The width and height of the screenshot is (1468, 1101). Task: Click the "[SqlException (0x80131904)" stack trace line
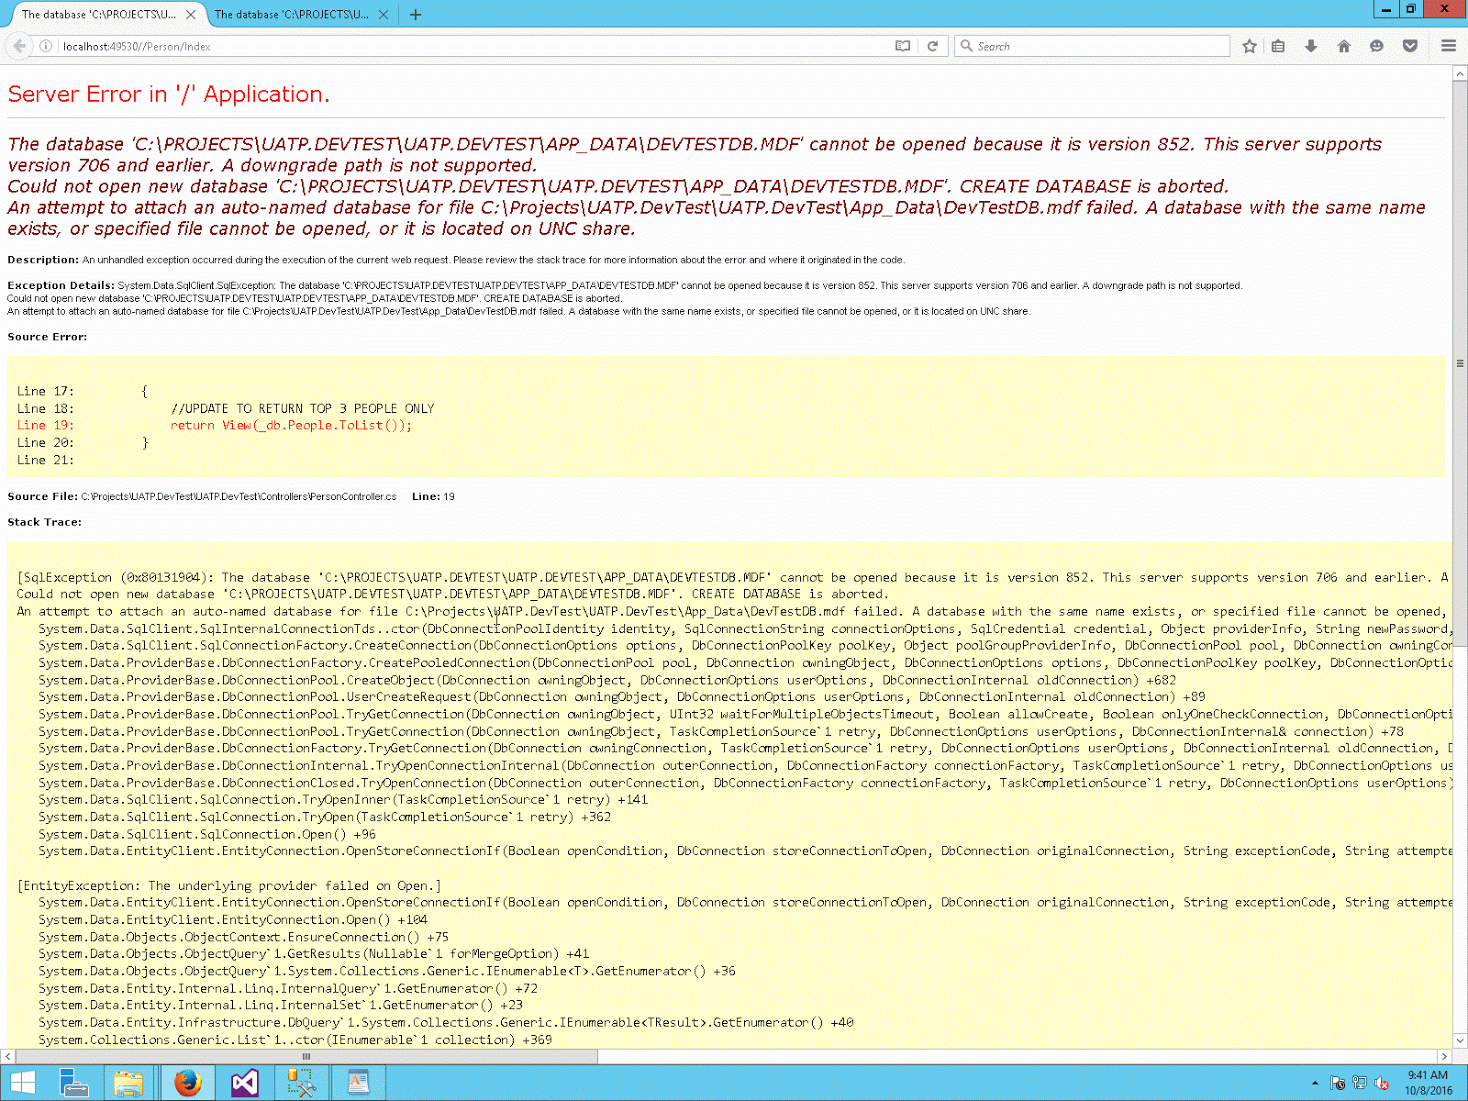(734, 578)
